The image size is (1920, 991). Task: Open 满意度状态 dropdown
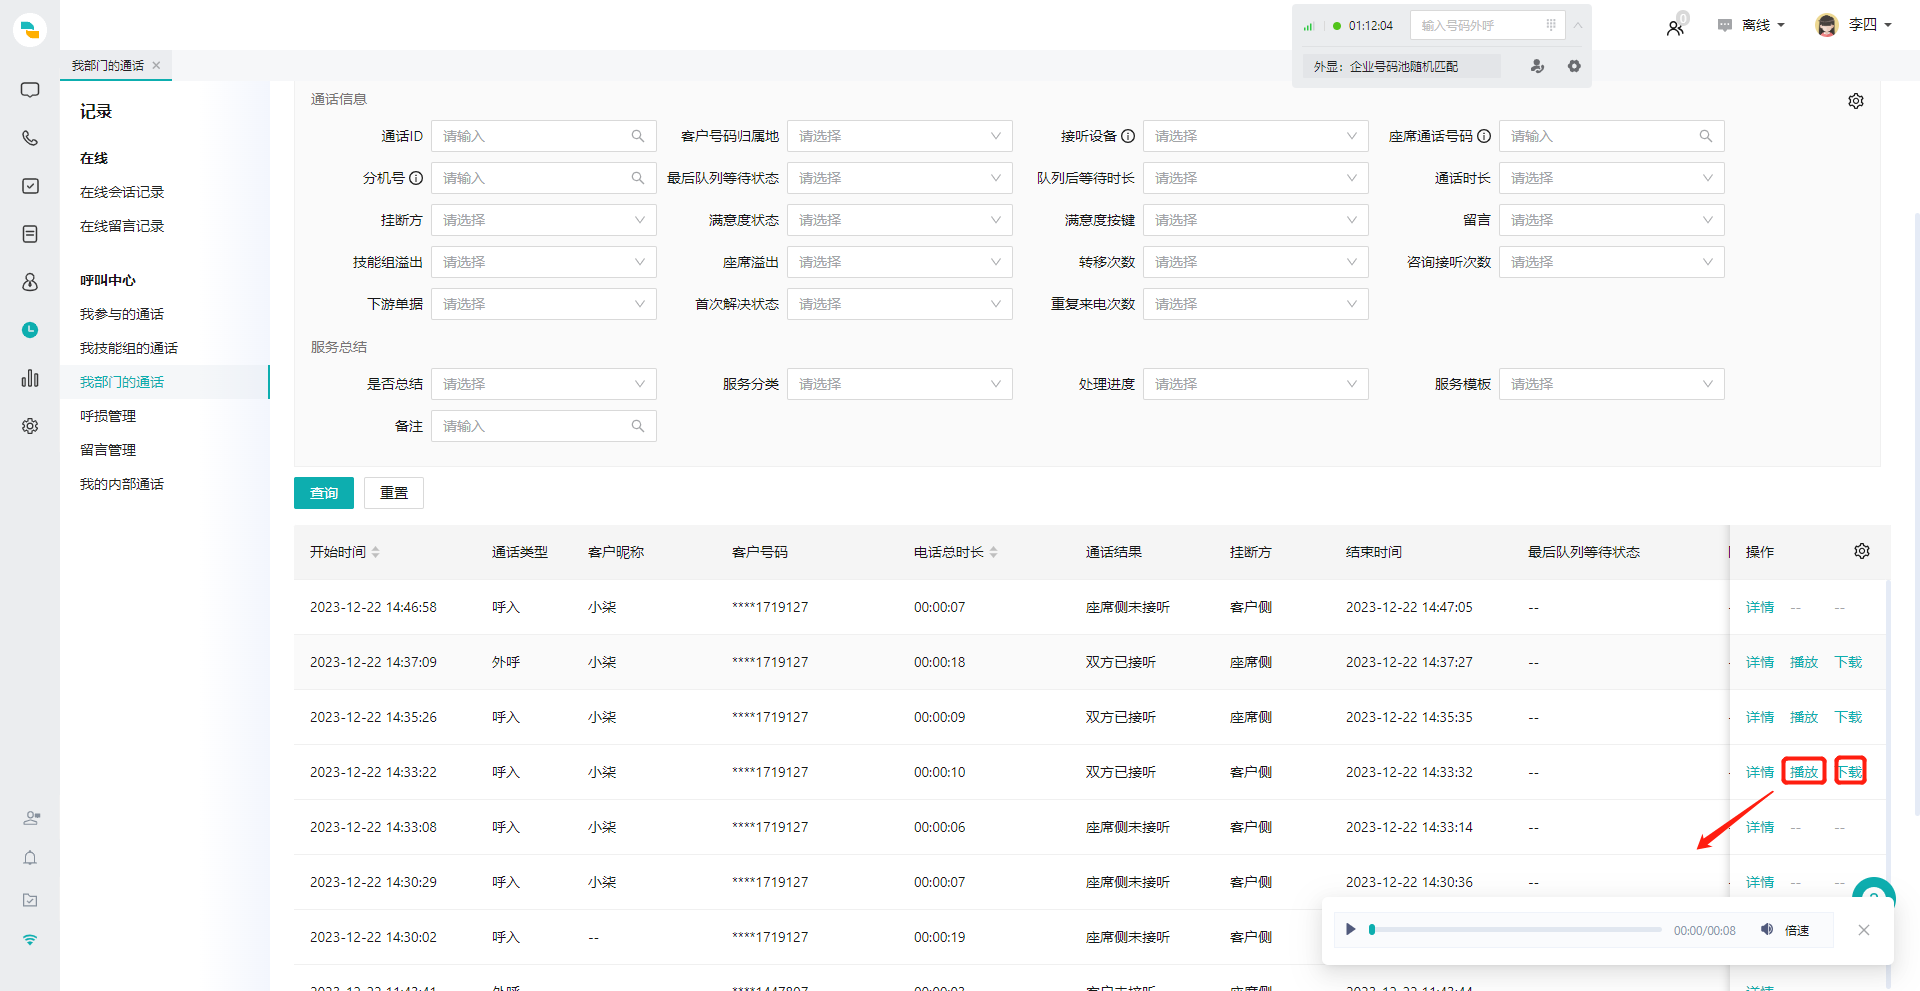point(900,220)
